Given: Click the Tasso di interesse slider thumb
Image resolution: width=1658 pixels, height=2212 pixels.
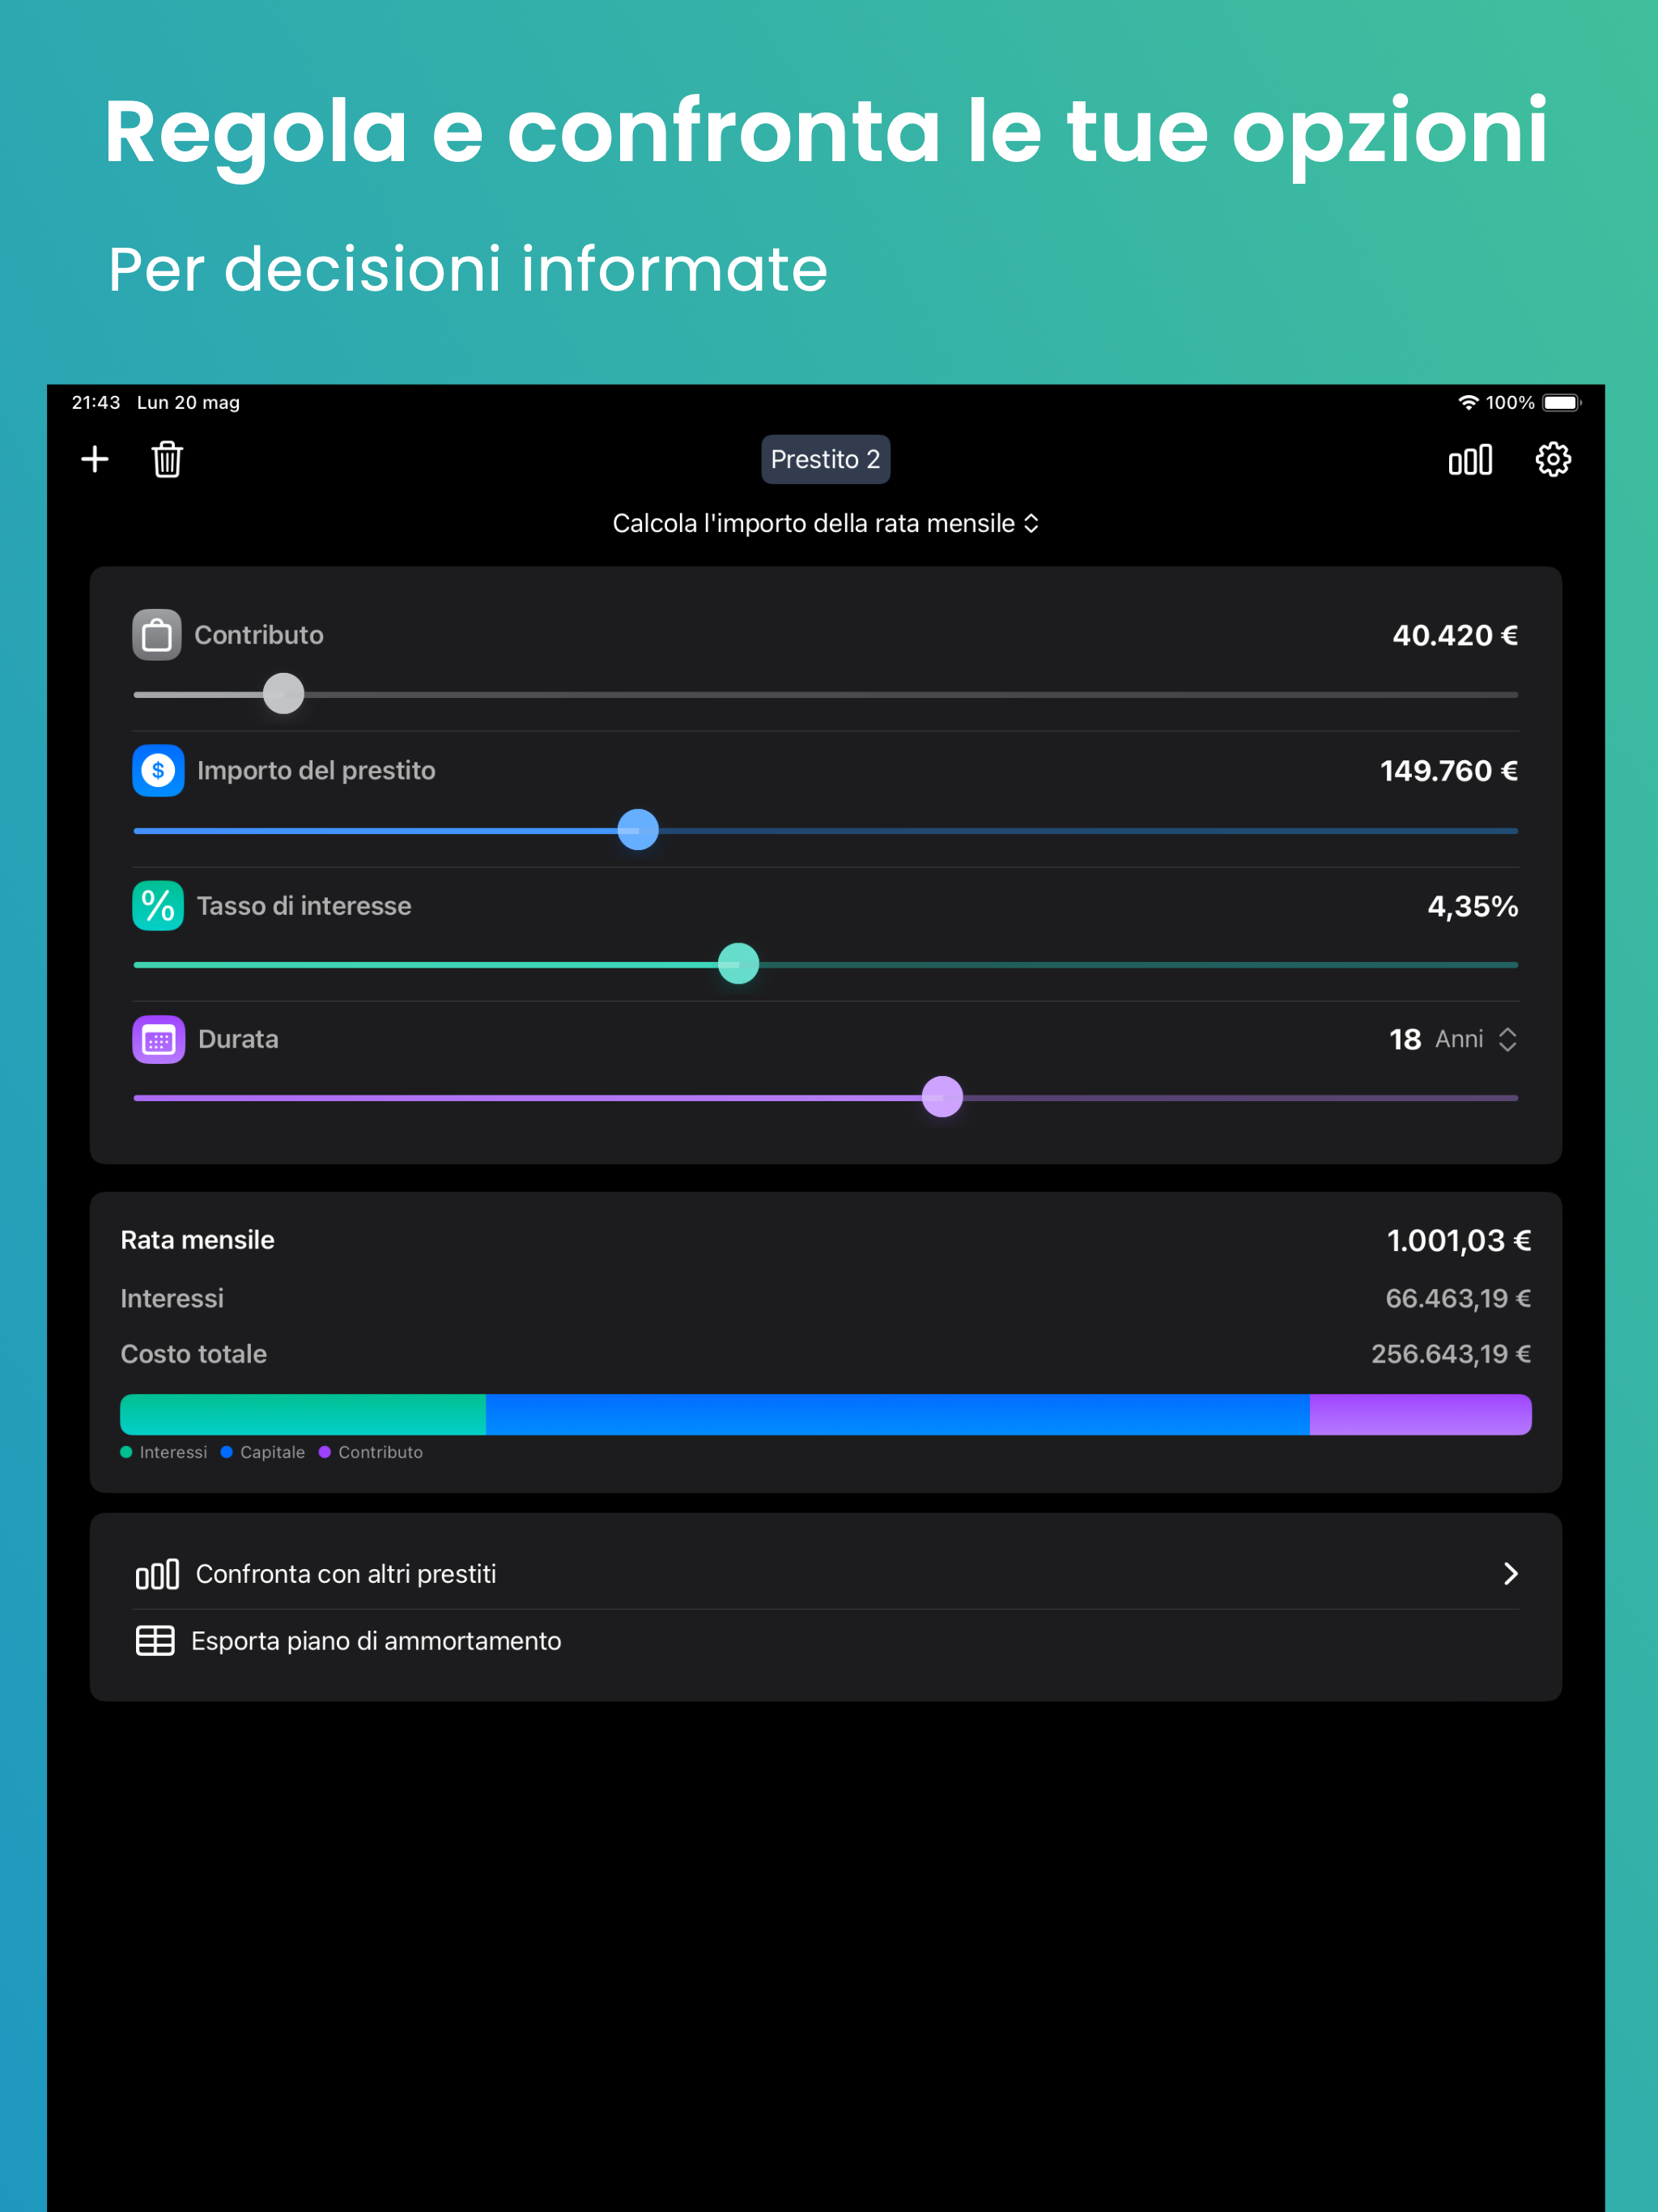Looking at the screenshot, I should point(738,963).
